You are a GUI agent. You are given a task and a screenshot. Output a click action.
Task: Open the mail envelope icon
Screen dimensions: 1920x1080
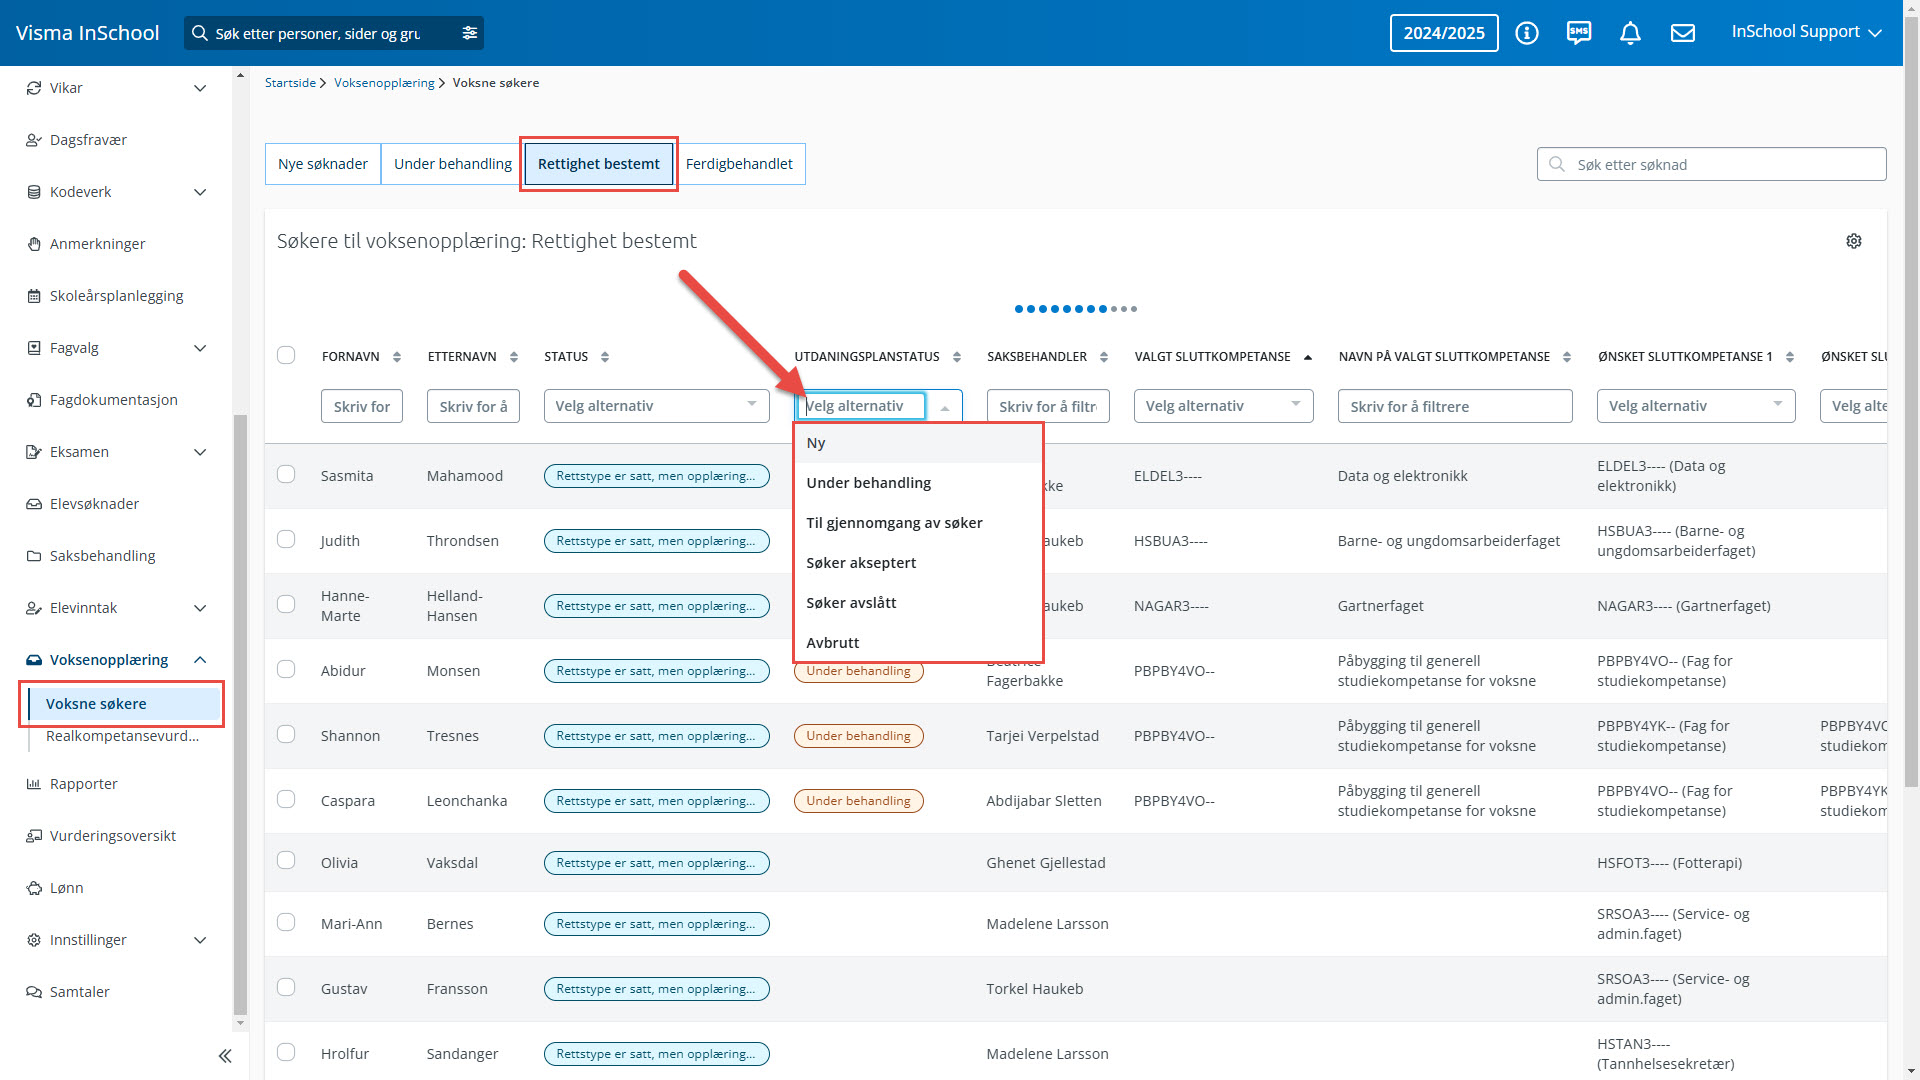[1683, 33]
